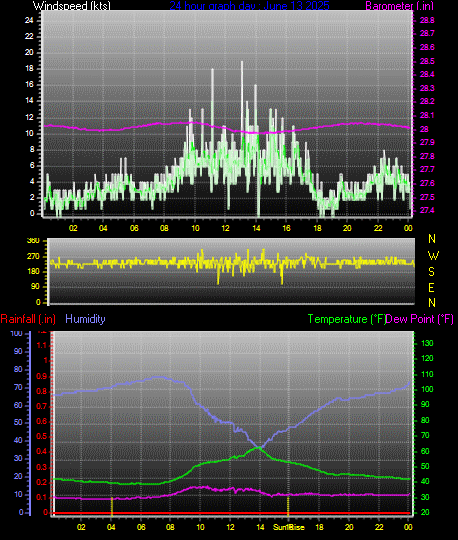Click the "Humidity" legend label
Viewport: 458px width, 540px height.
point(85,319)
